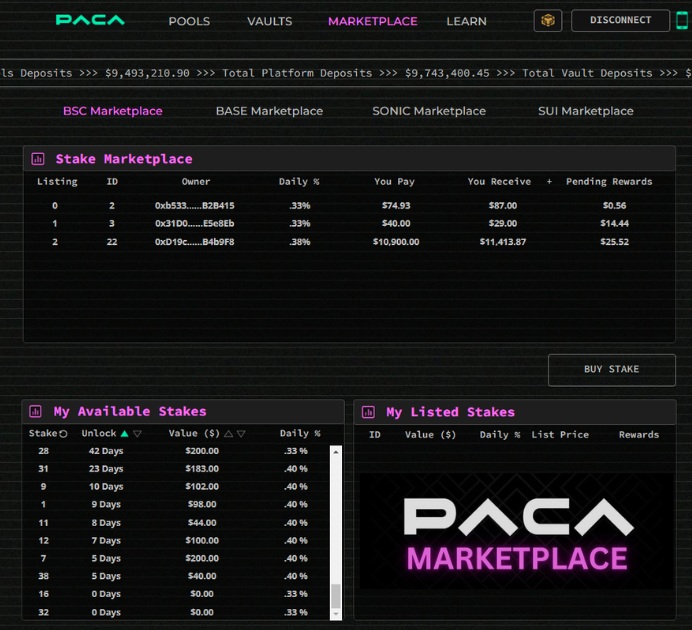The width and height of the screenshot is (692, 630).
Task: Click the $25.52 pending rewards value
Action: point(614,242)
